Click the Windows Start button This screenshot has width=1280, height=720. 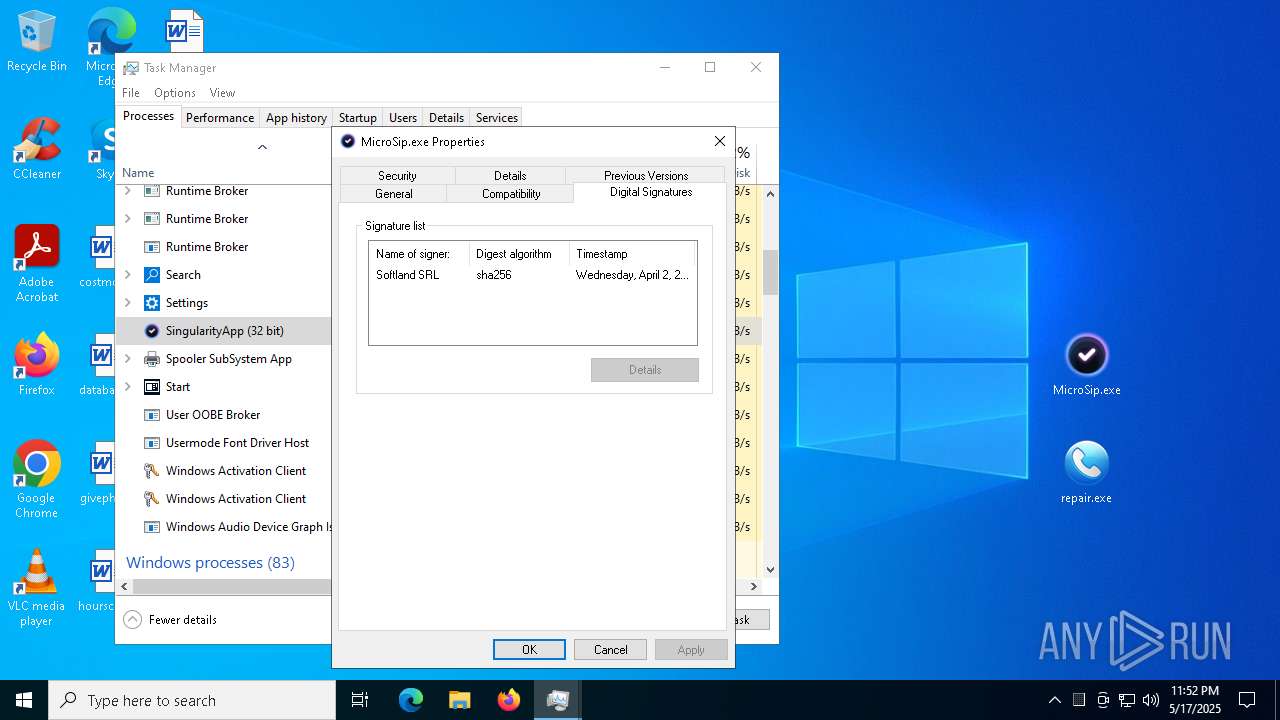[x=24, y=700]
